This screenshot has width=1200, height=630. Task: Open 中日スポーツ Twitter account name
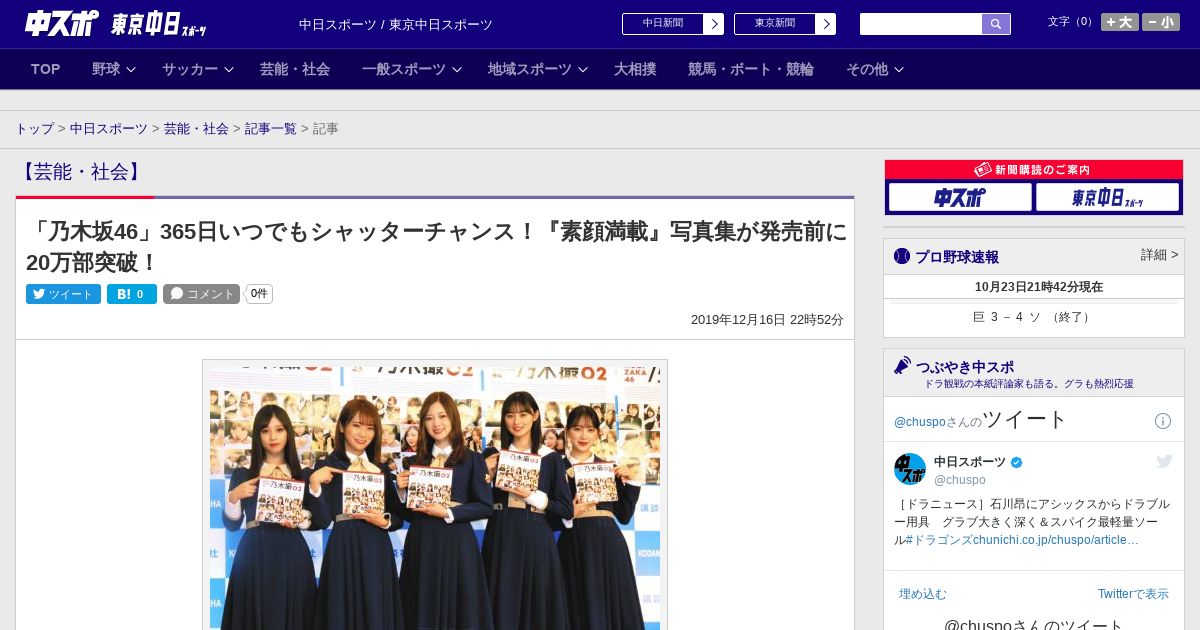(x=970, y=462)
